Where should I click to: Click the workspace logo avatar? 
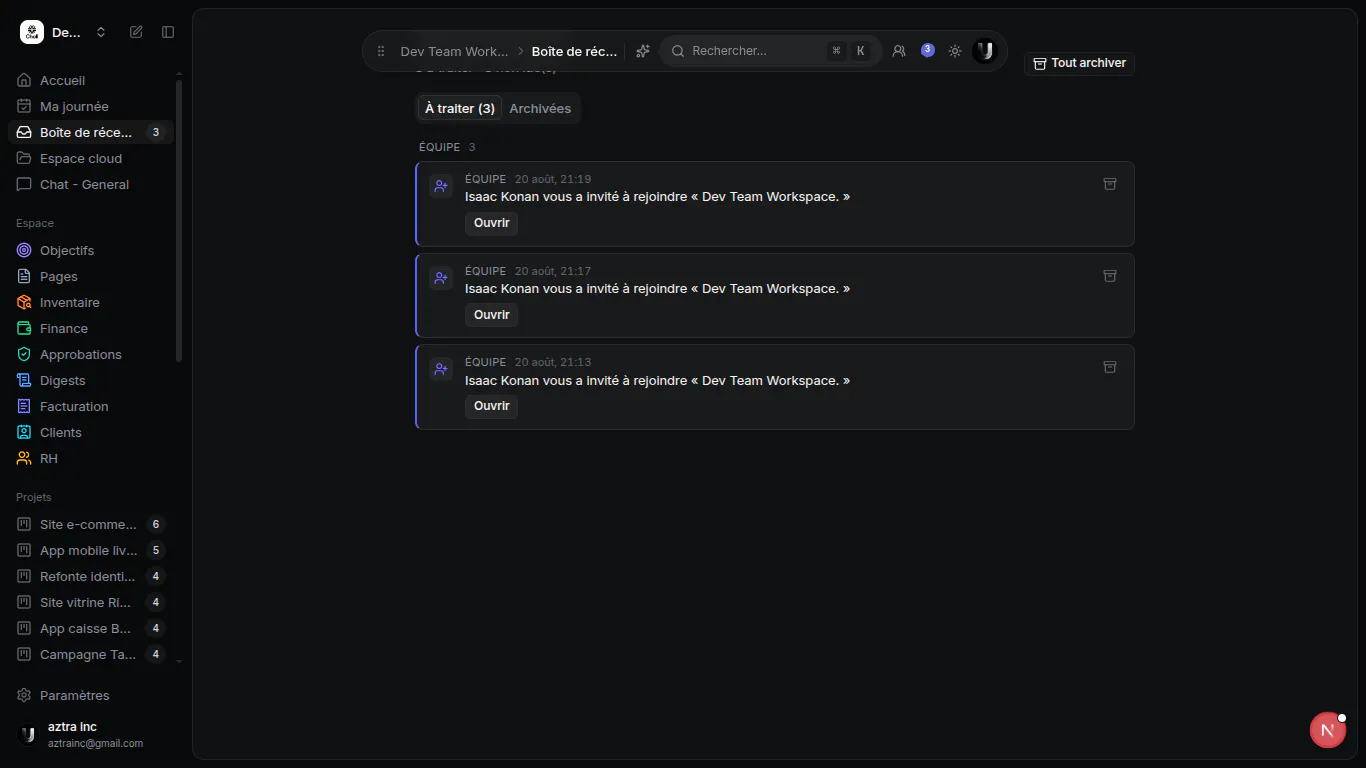tap(32, 32)
